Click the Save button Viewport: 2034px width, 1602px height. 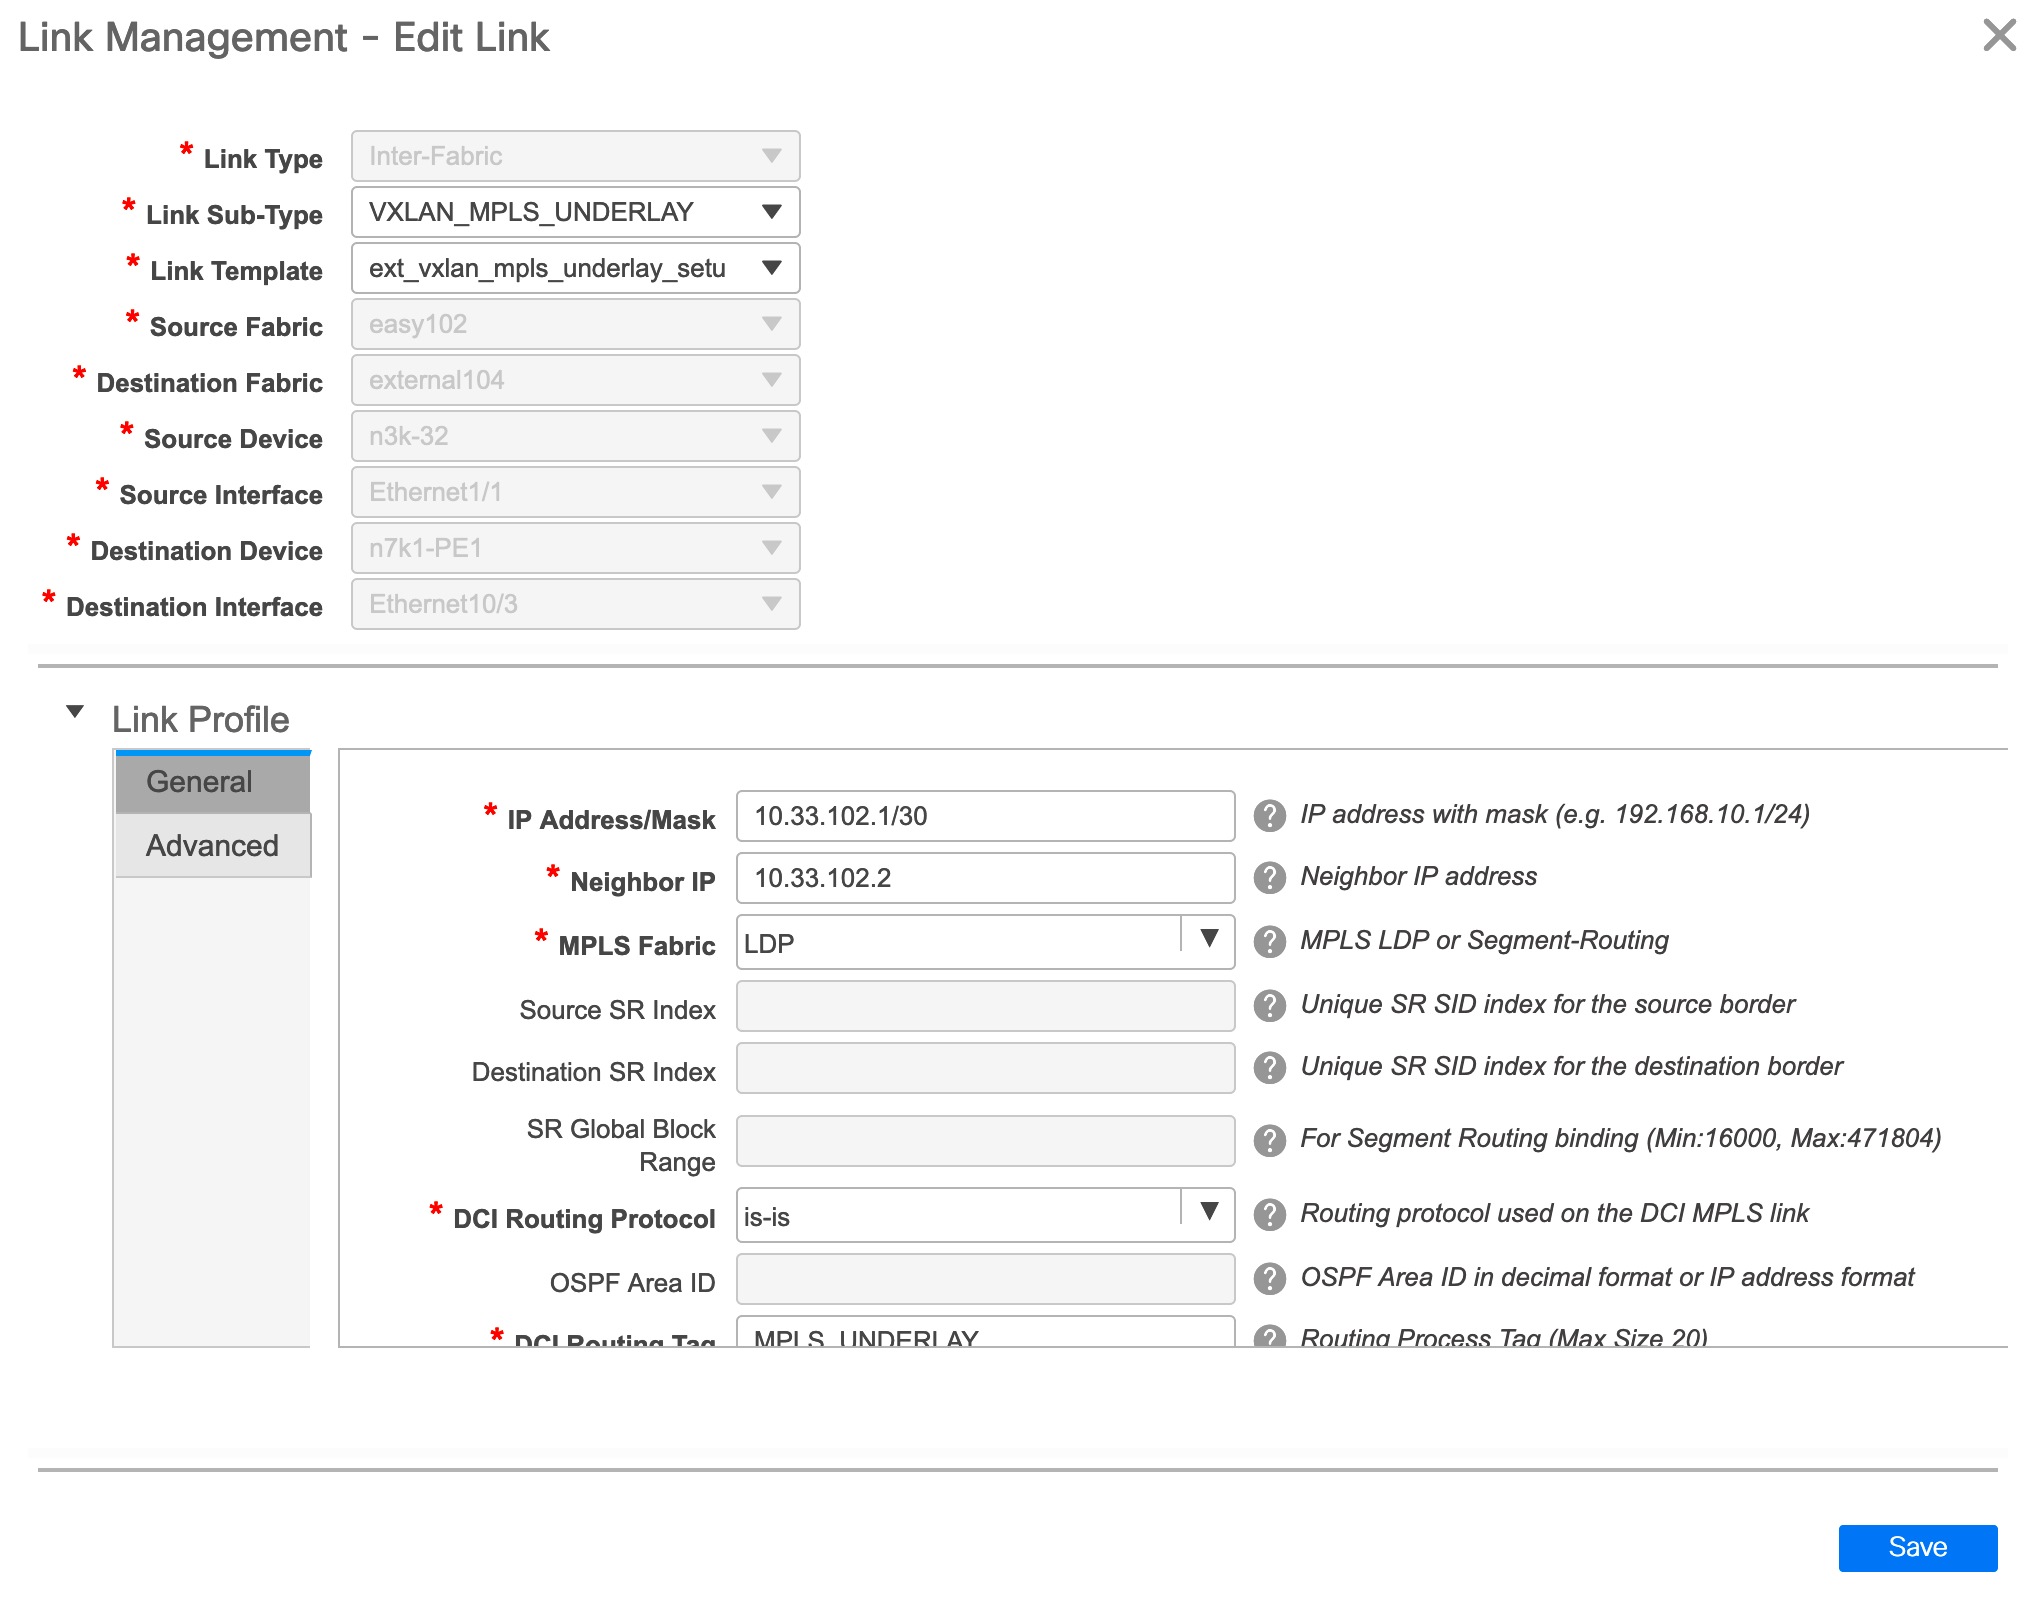[1917, 1547]
